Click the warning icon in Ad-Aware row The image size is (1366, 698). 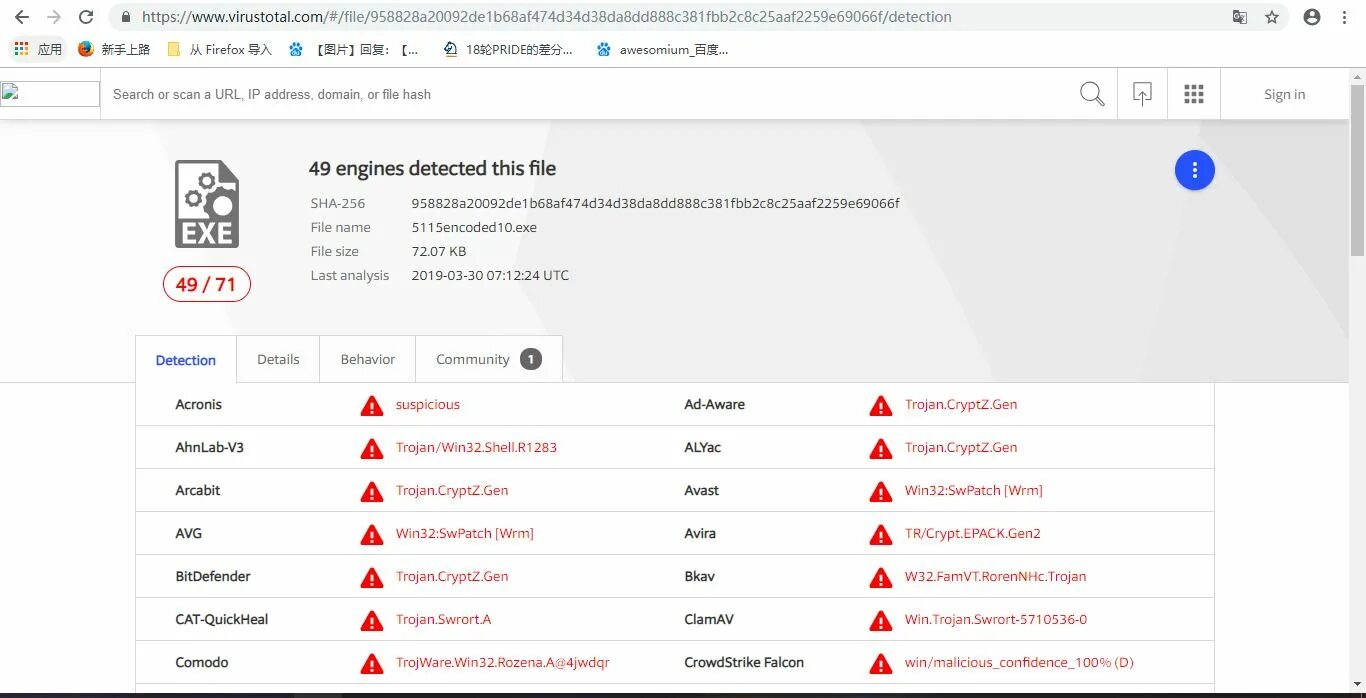[881, 405]
